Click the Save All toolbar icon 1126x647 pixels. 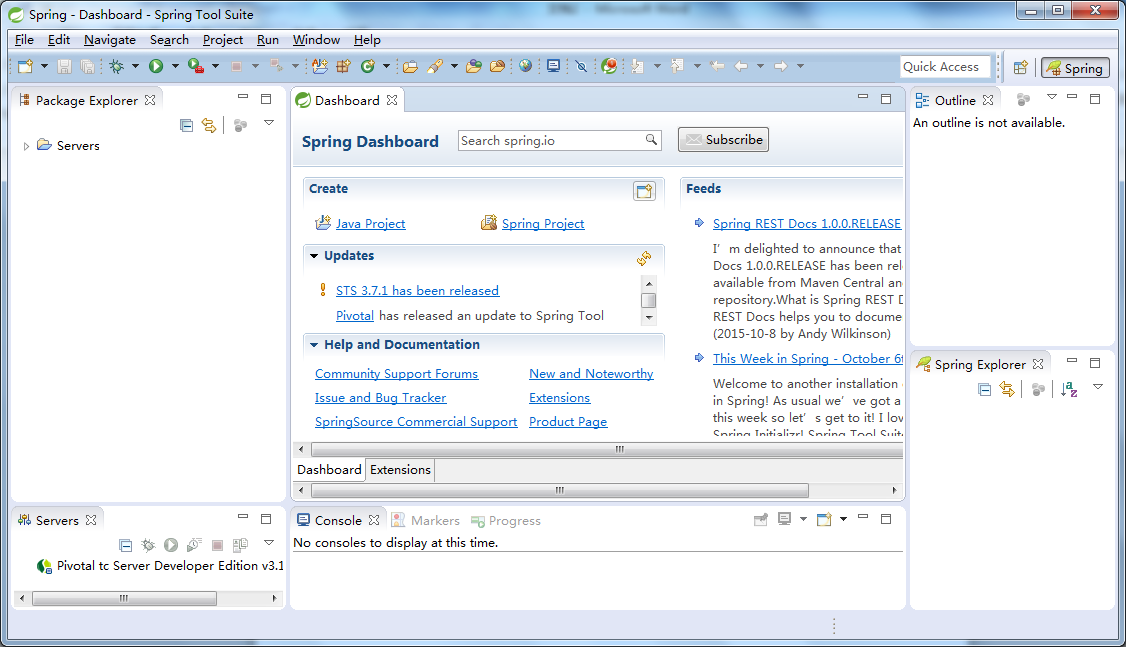point(88,66)
